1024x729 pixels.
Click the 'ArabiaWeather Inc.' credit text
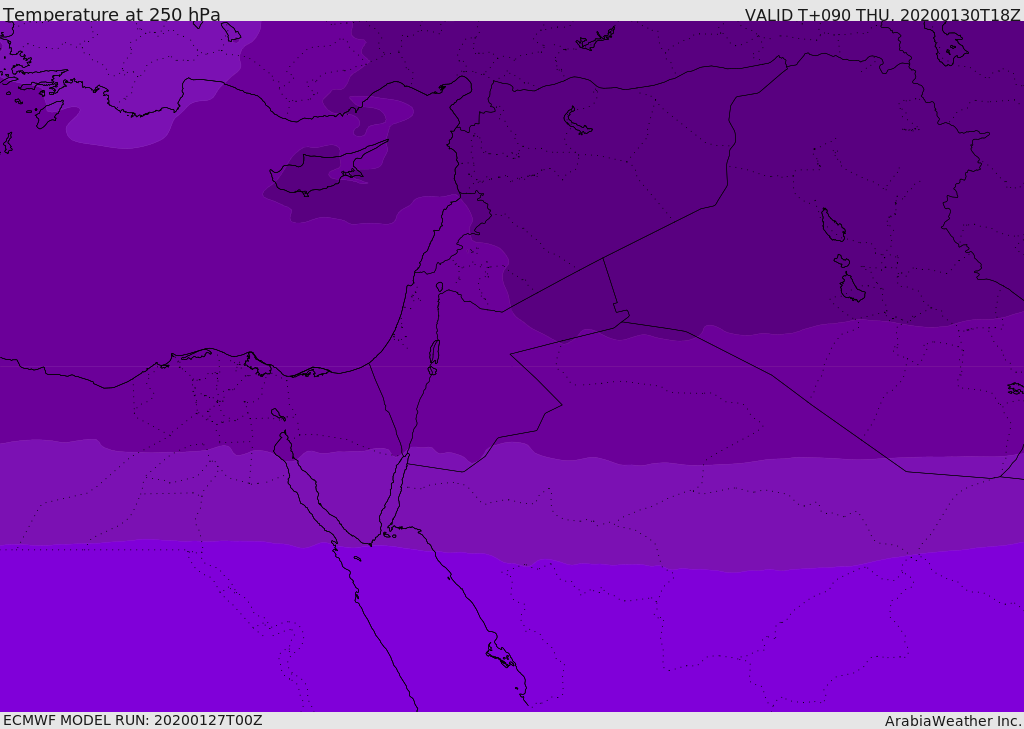pos(953,721)
